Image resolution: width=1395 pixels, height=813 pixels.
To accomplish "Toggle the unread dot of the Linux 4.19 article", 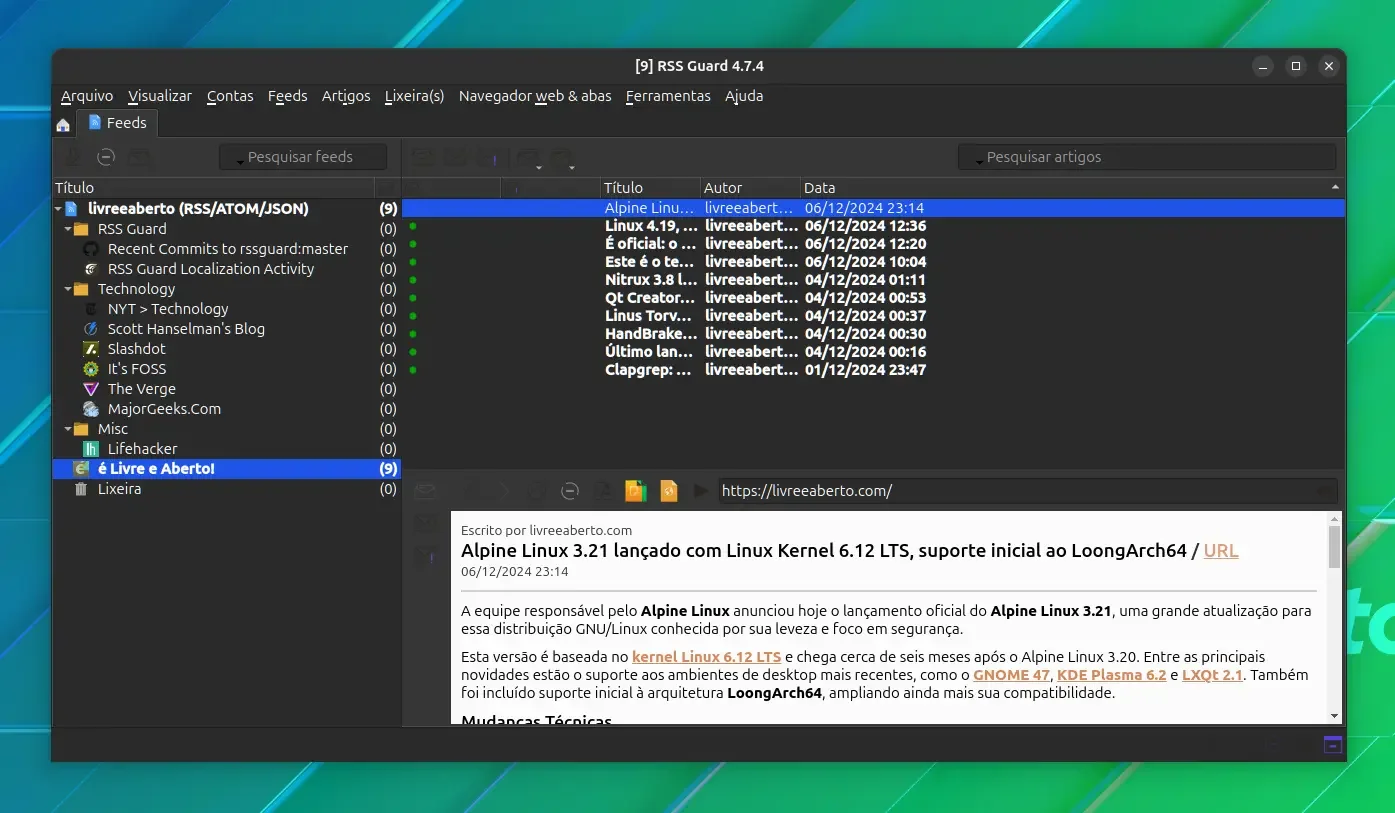I will tap(413, 226).
